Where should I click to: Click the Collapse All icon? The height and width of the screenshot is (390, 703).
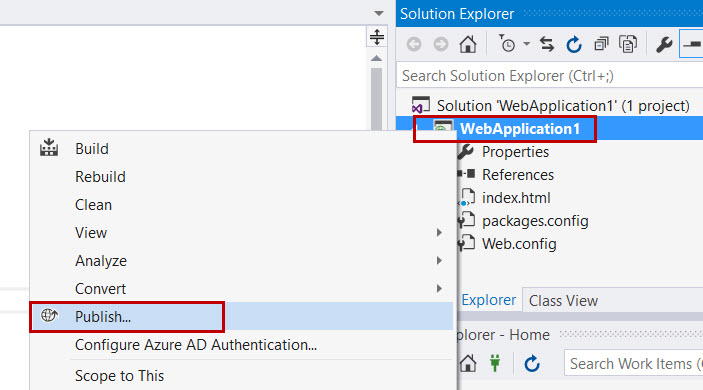coord(601,44)
